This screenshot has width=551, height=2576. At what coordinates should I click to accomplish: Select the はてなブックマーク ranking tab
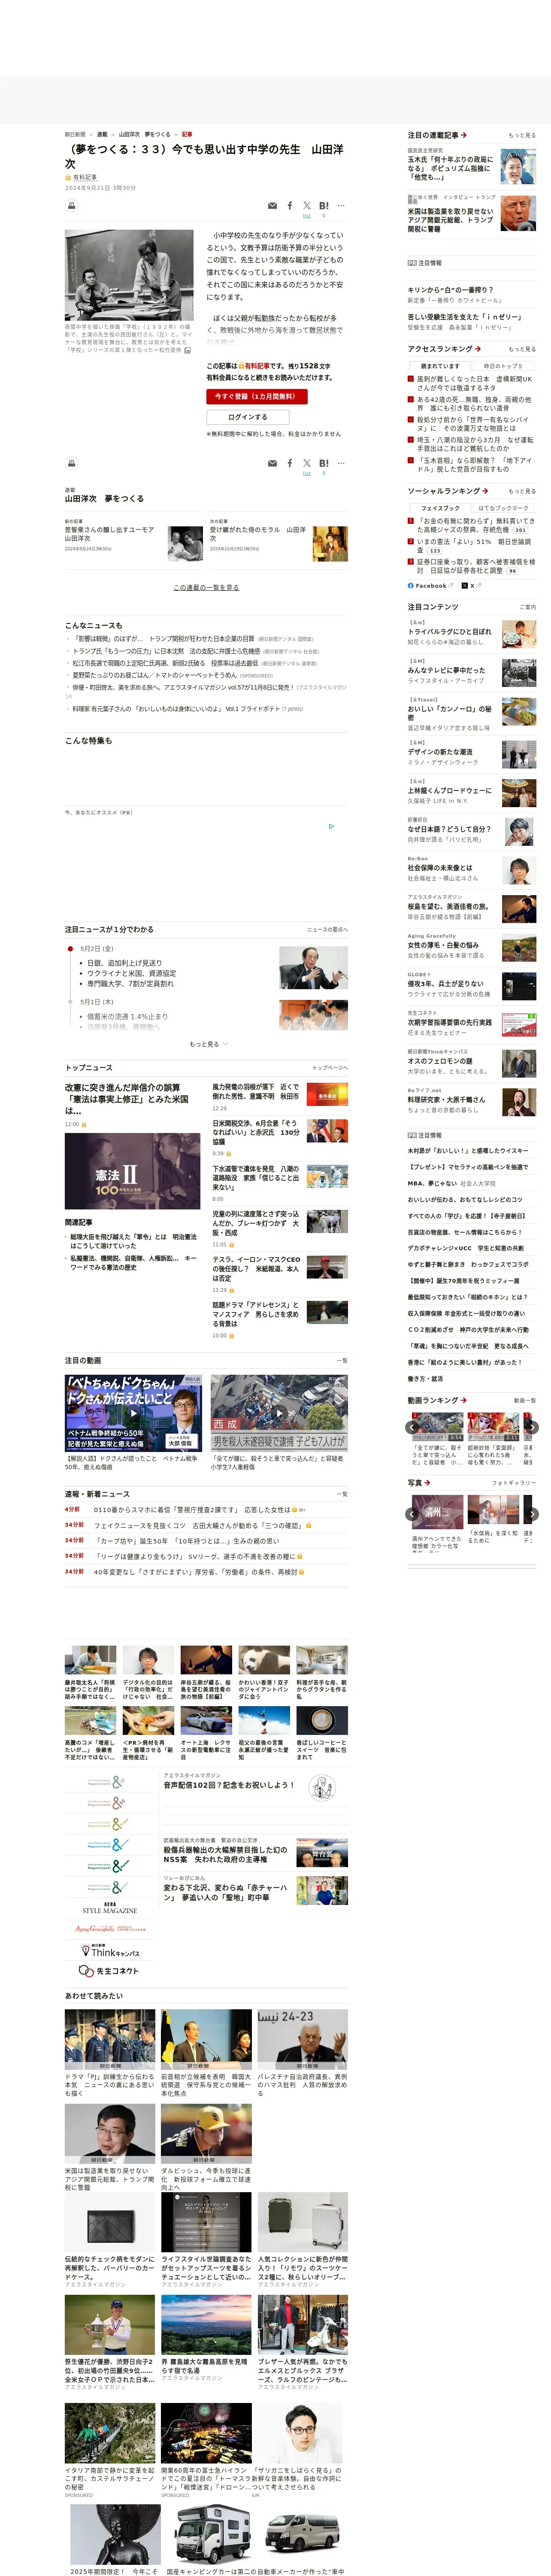tap(503, 508)
